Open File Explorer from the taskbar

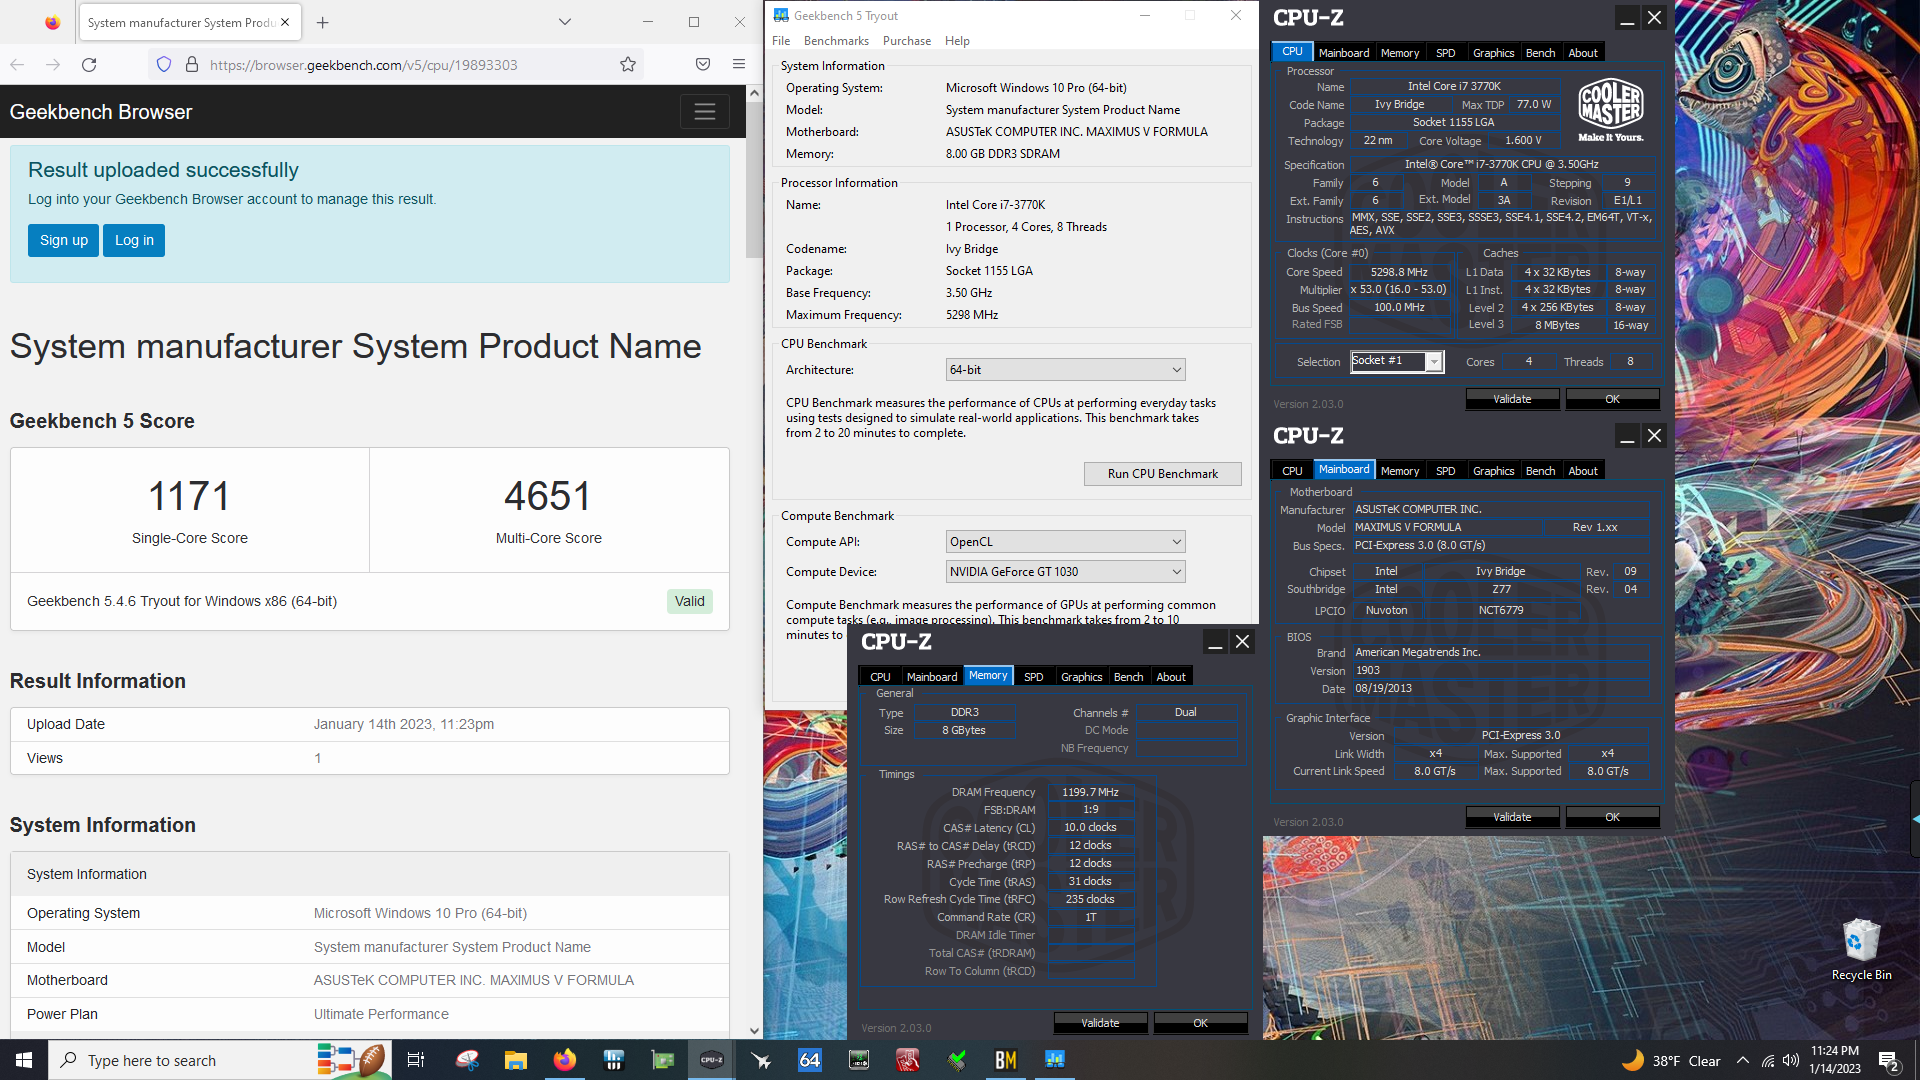point(516,1060)
